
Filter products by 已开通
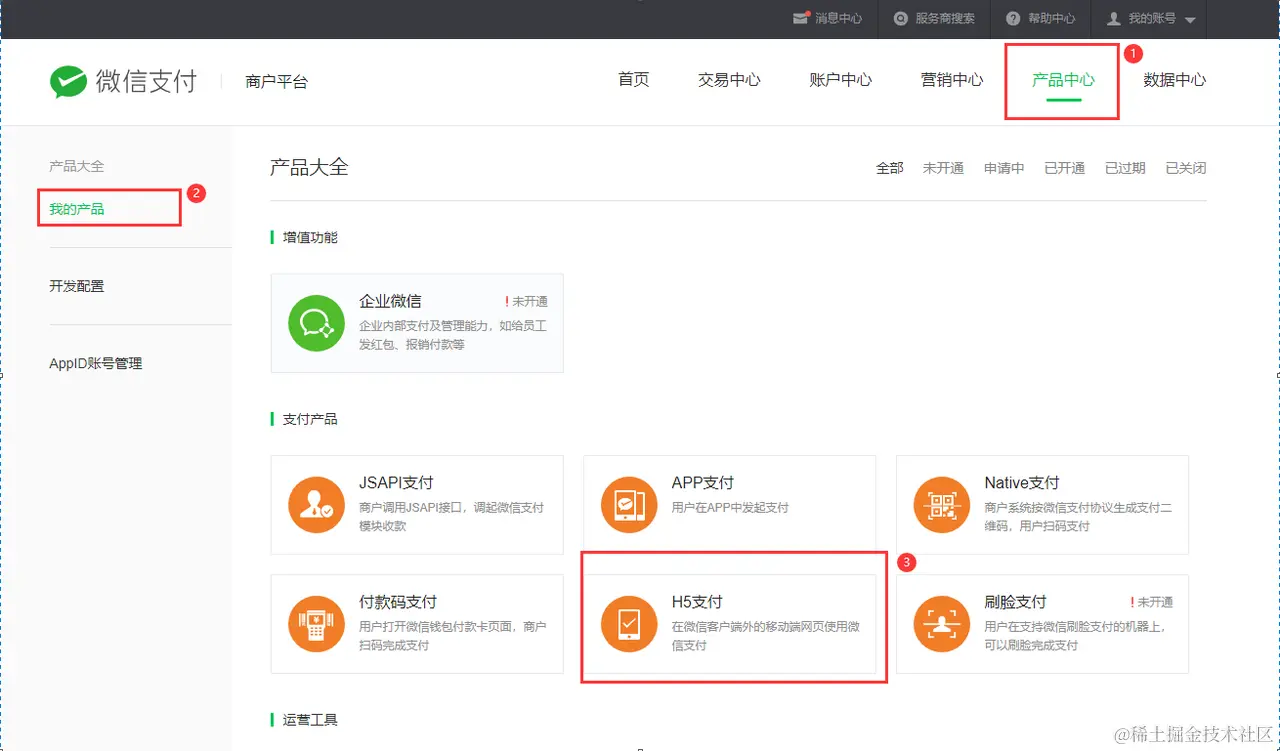coord(1065,168)
